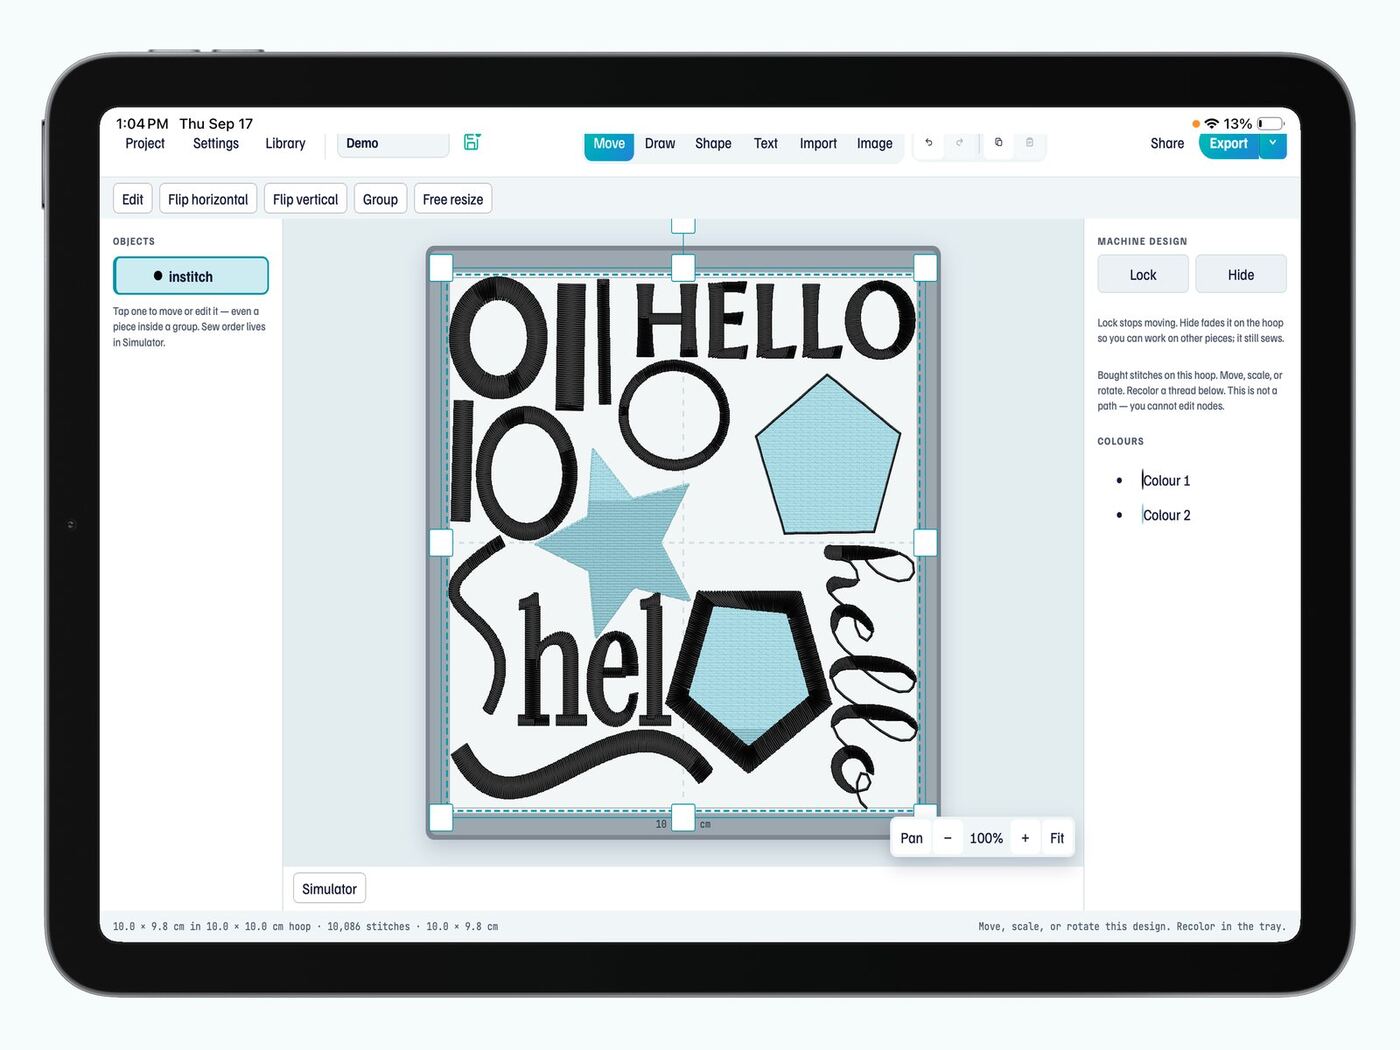
Task: Click the Demo project name field
Action: (x=393, y=144)
